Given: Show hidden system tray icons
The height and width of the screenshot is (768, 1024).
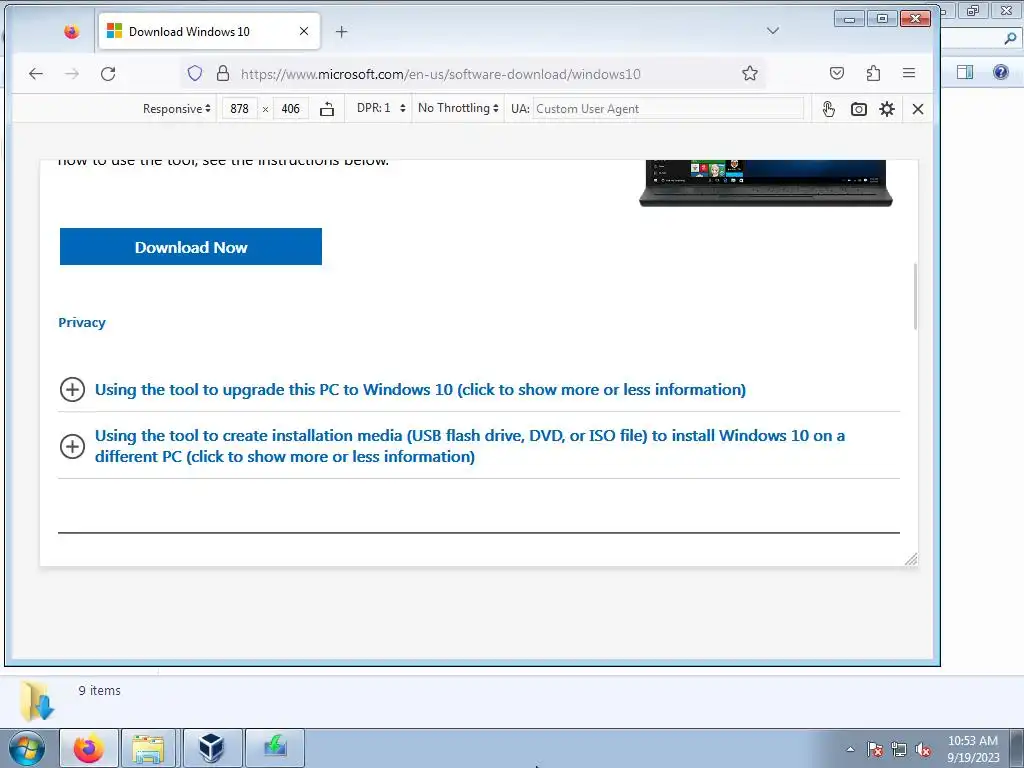Looking at the screenshot, I should [850, 749].
